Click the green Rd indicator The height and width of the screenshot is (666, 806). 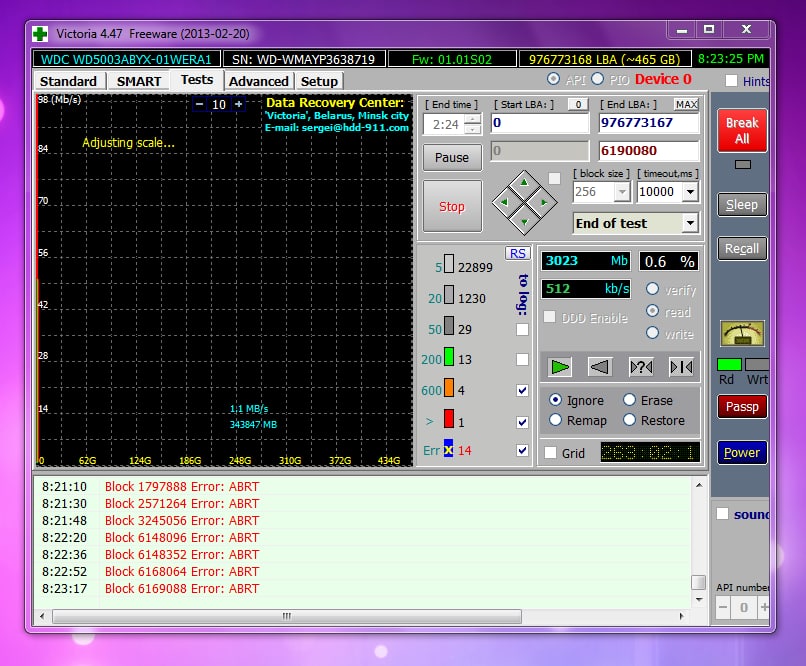[729, 364]
